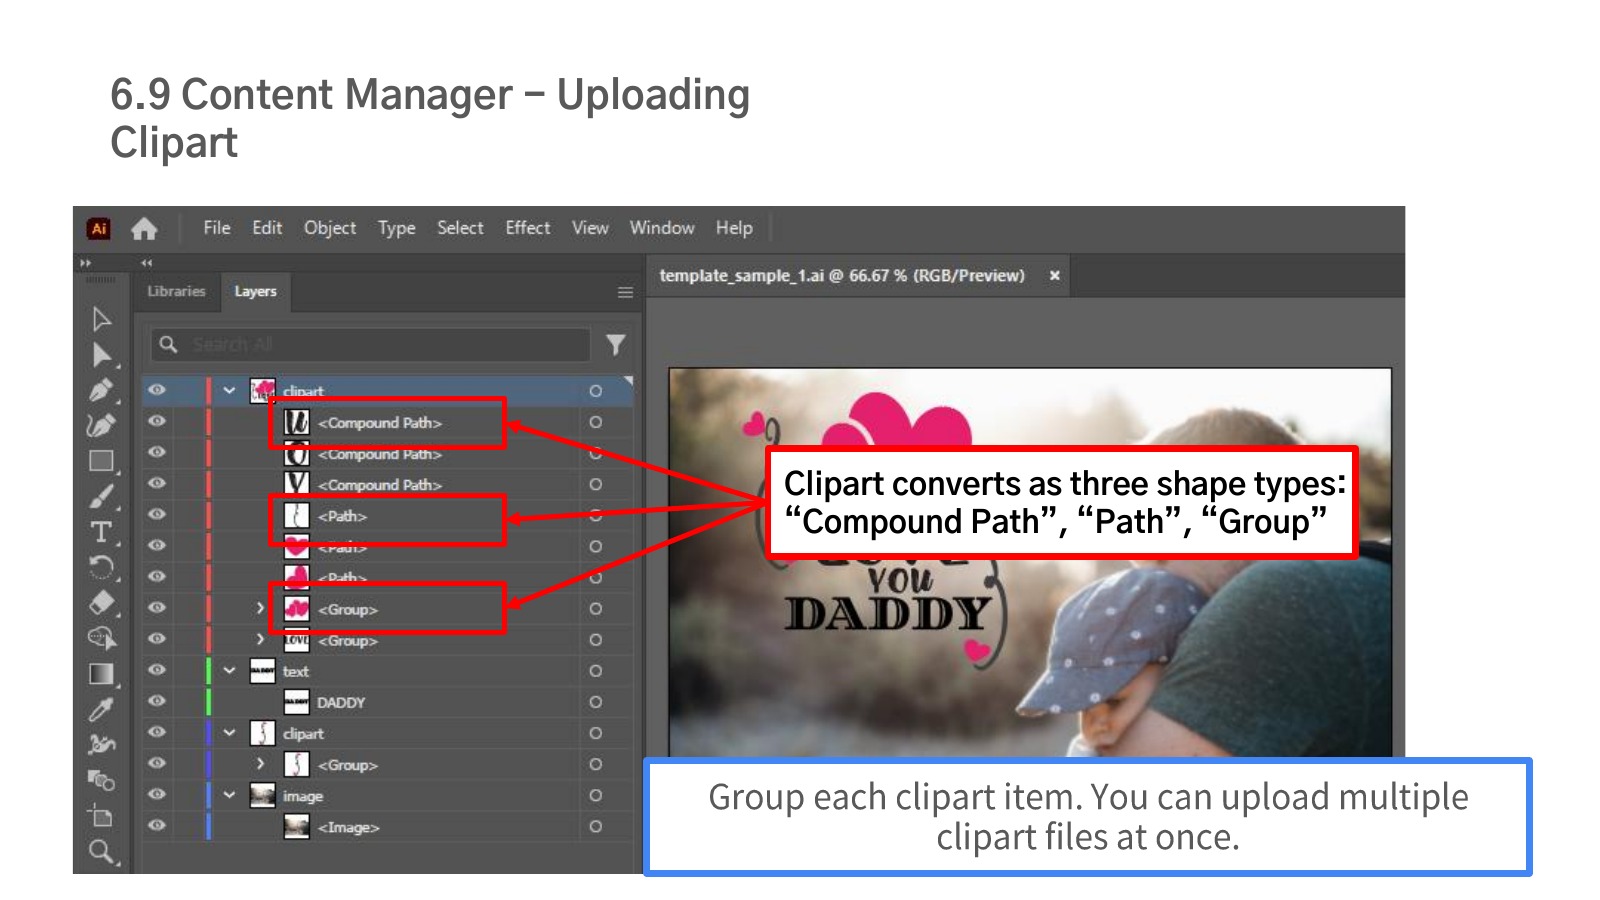The width and height of the screenshot is (1600, 900).
Task: Click the DADDY text on the artboard
Action: pos(888,614)
